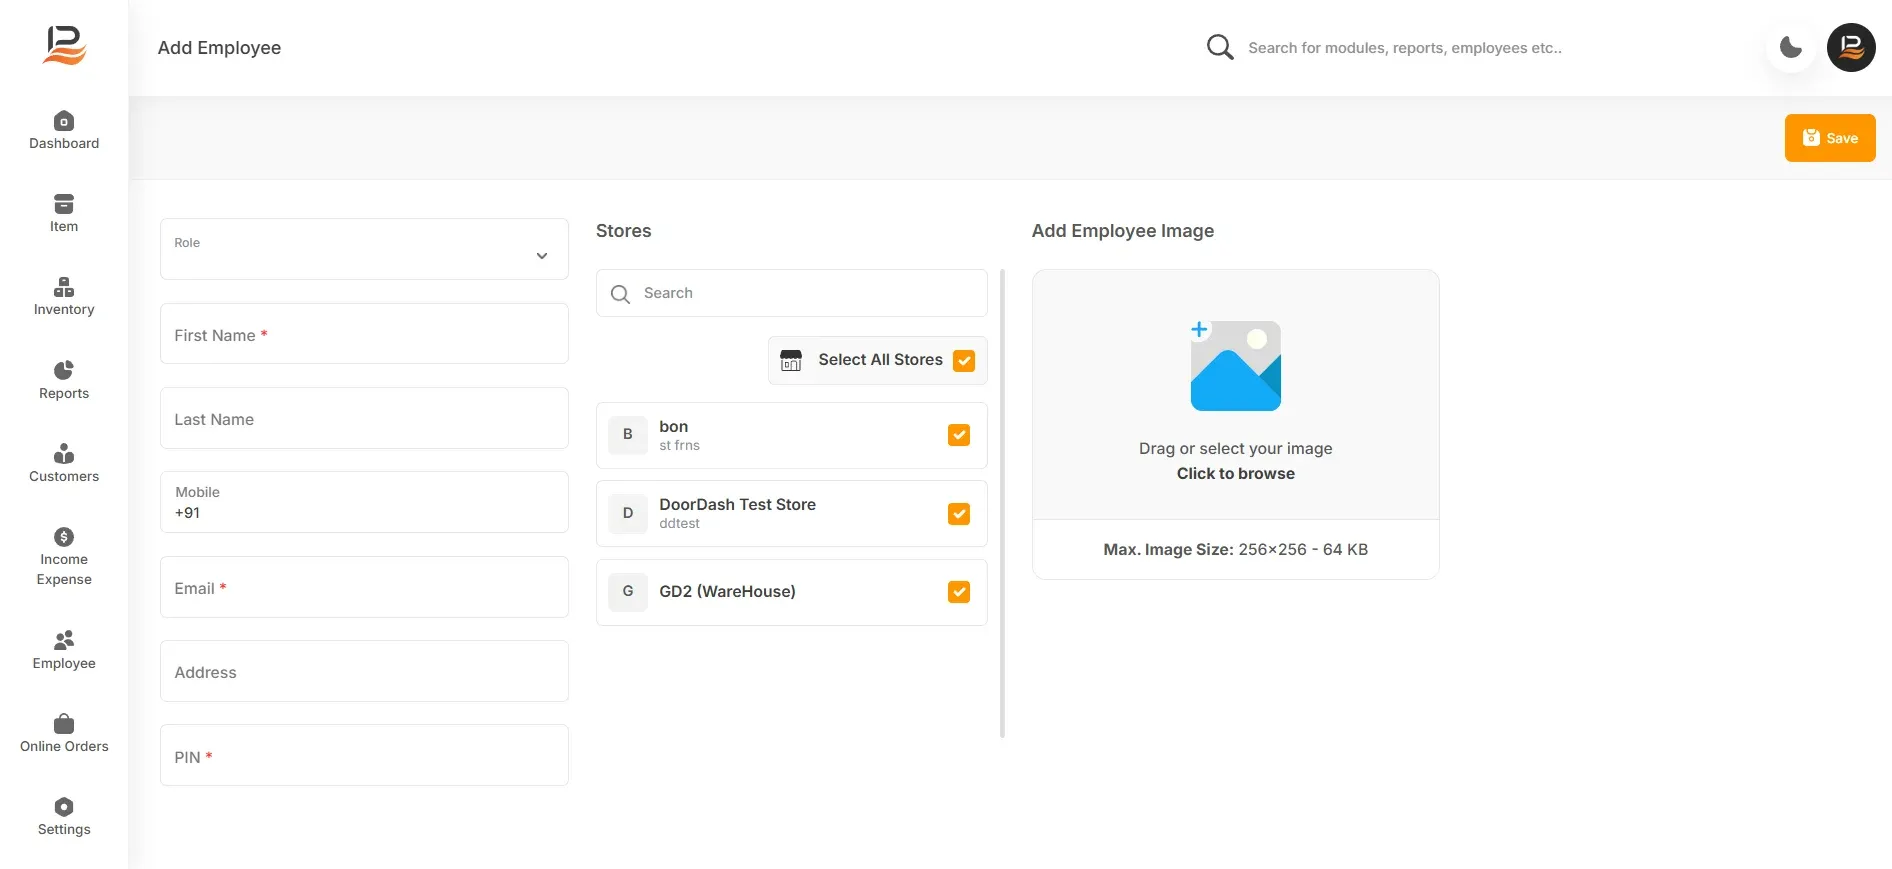This screenshot has height=869, width=1892.
Task: Uncheck the GD2 (WareHouse) checkbox
Action: pos(959,592)
